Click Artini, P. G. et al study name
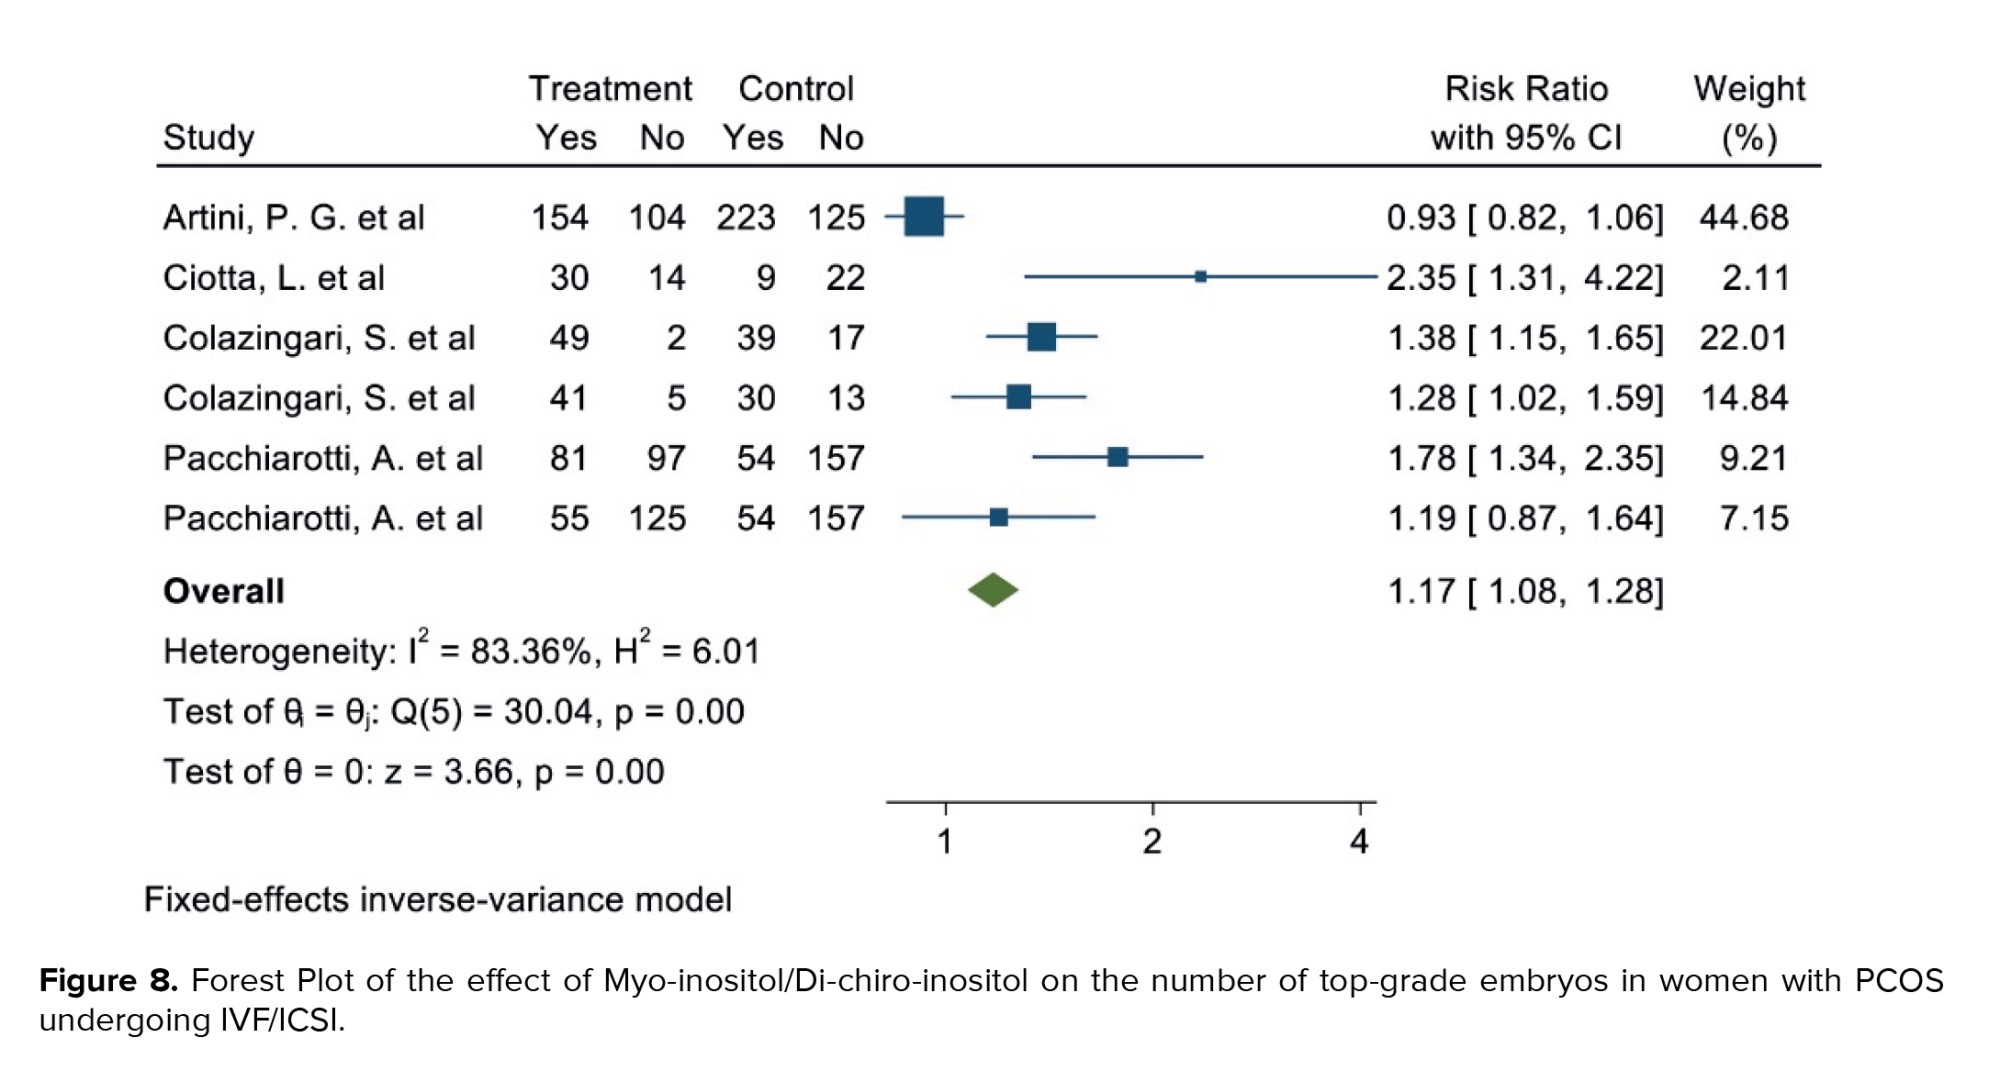The height and width of the screenshot is (1082, 2000). click(294, 217)
